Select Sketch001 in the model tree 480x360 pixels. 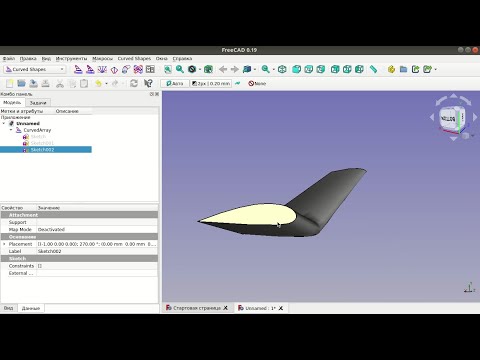pos(42,143)
